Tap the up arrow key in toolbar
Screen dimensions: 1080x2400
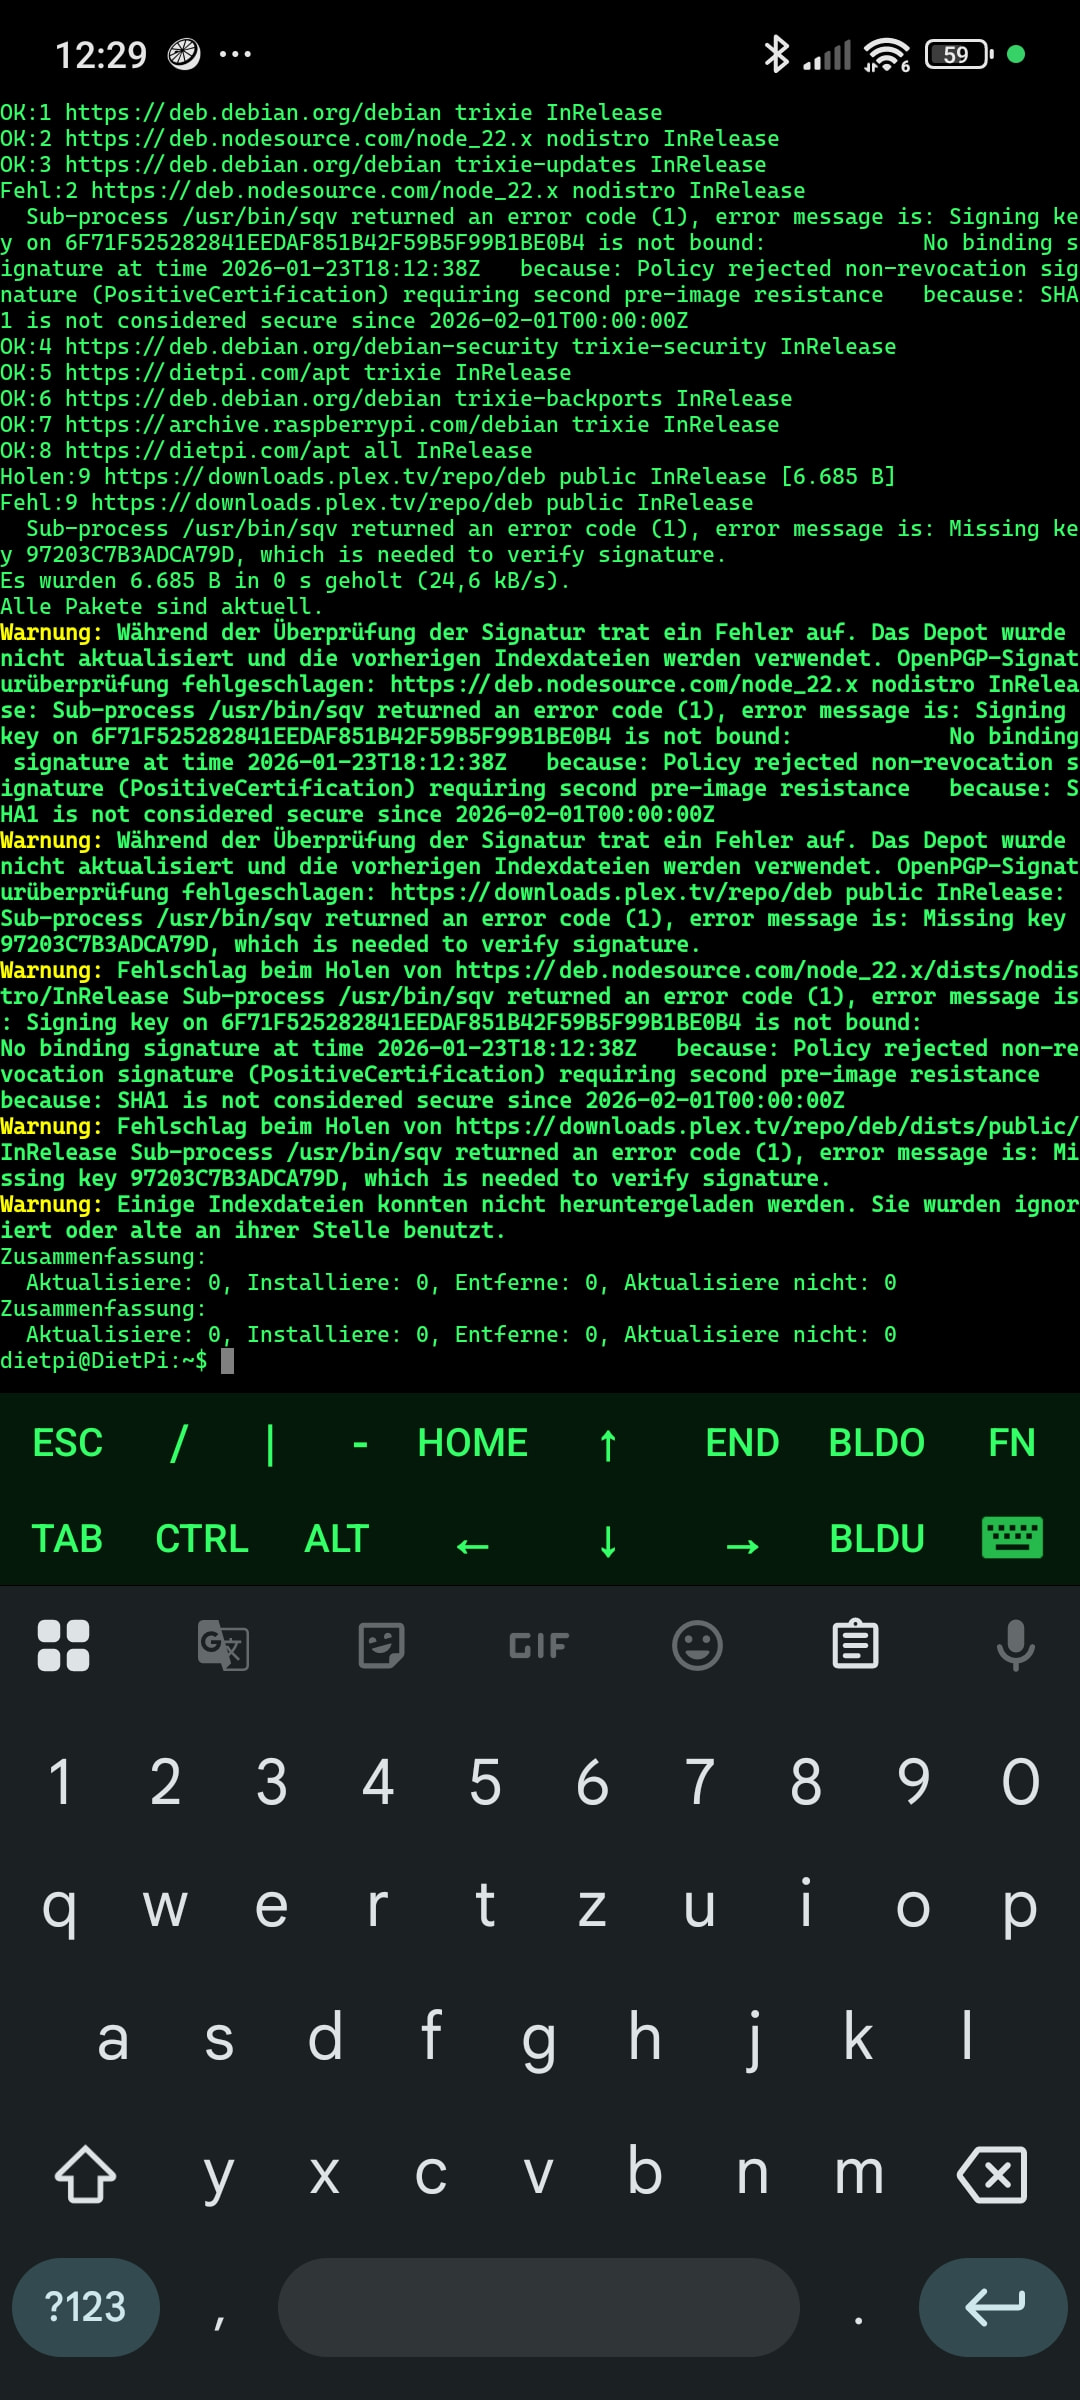click(608, 1444)
